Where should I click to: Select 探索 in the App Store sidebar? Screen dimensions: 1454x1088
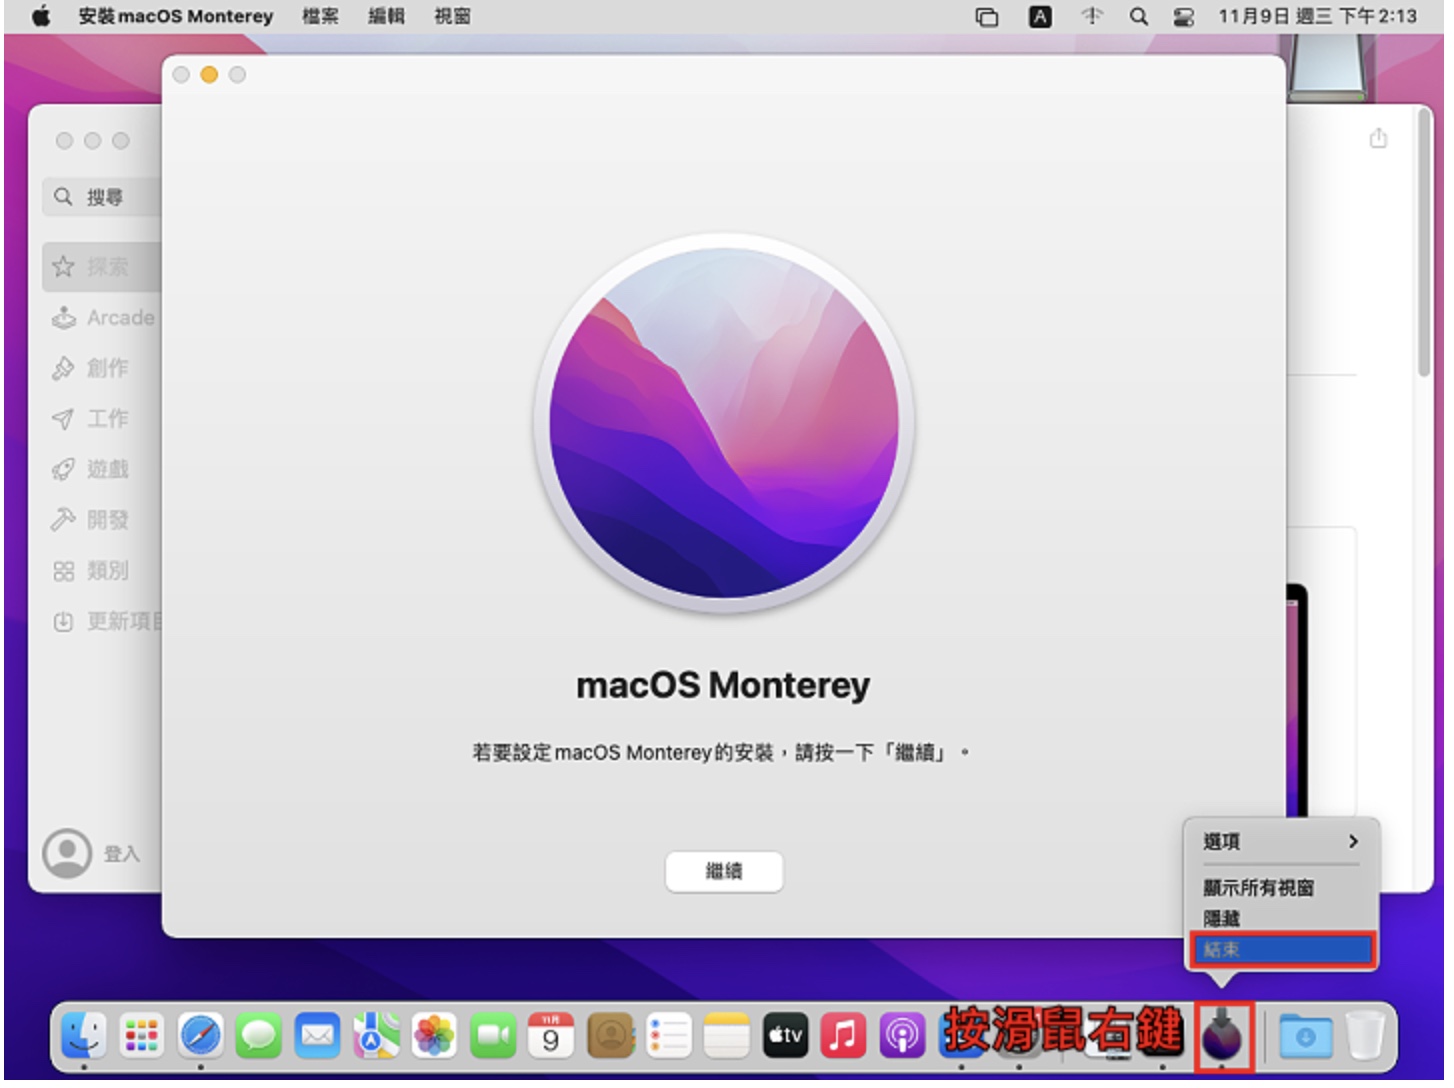[x=102, y=267]
